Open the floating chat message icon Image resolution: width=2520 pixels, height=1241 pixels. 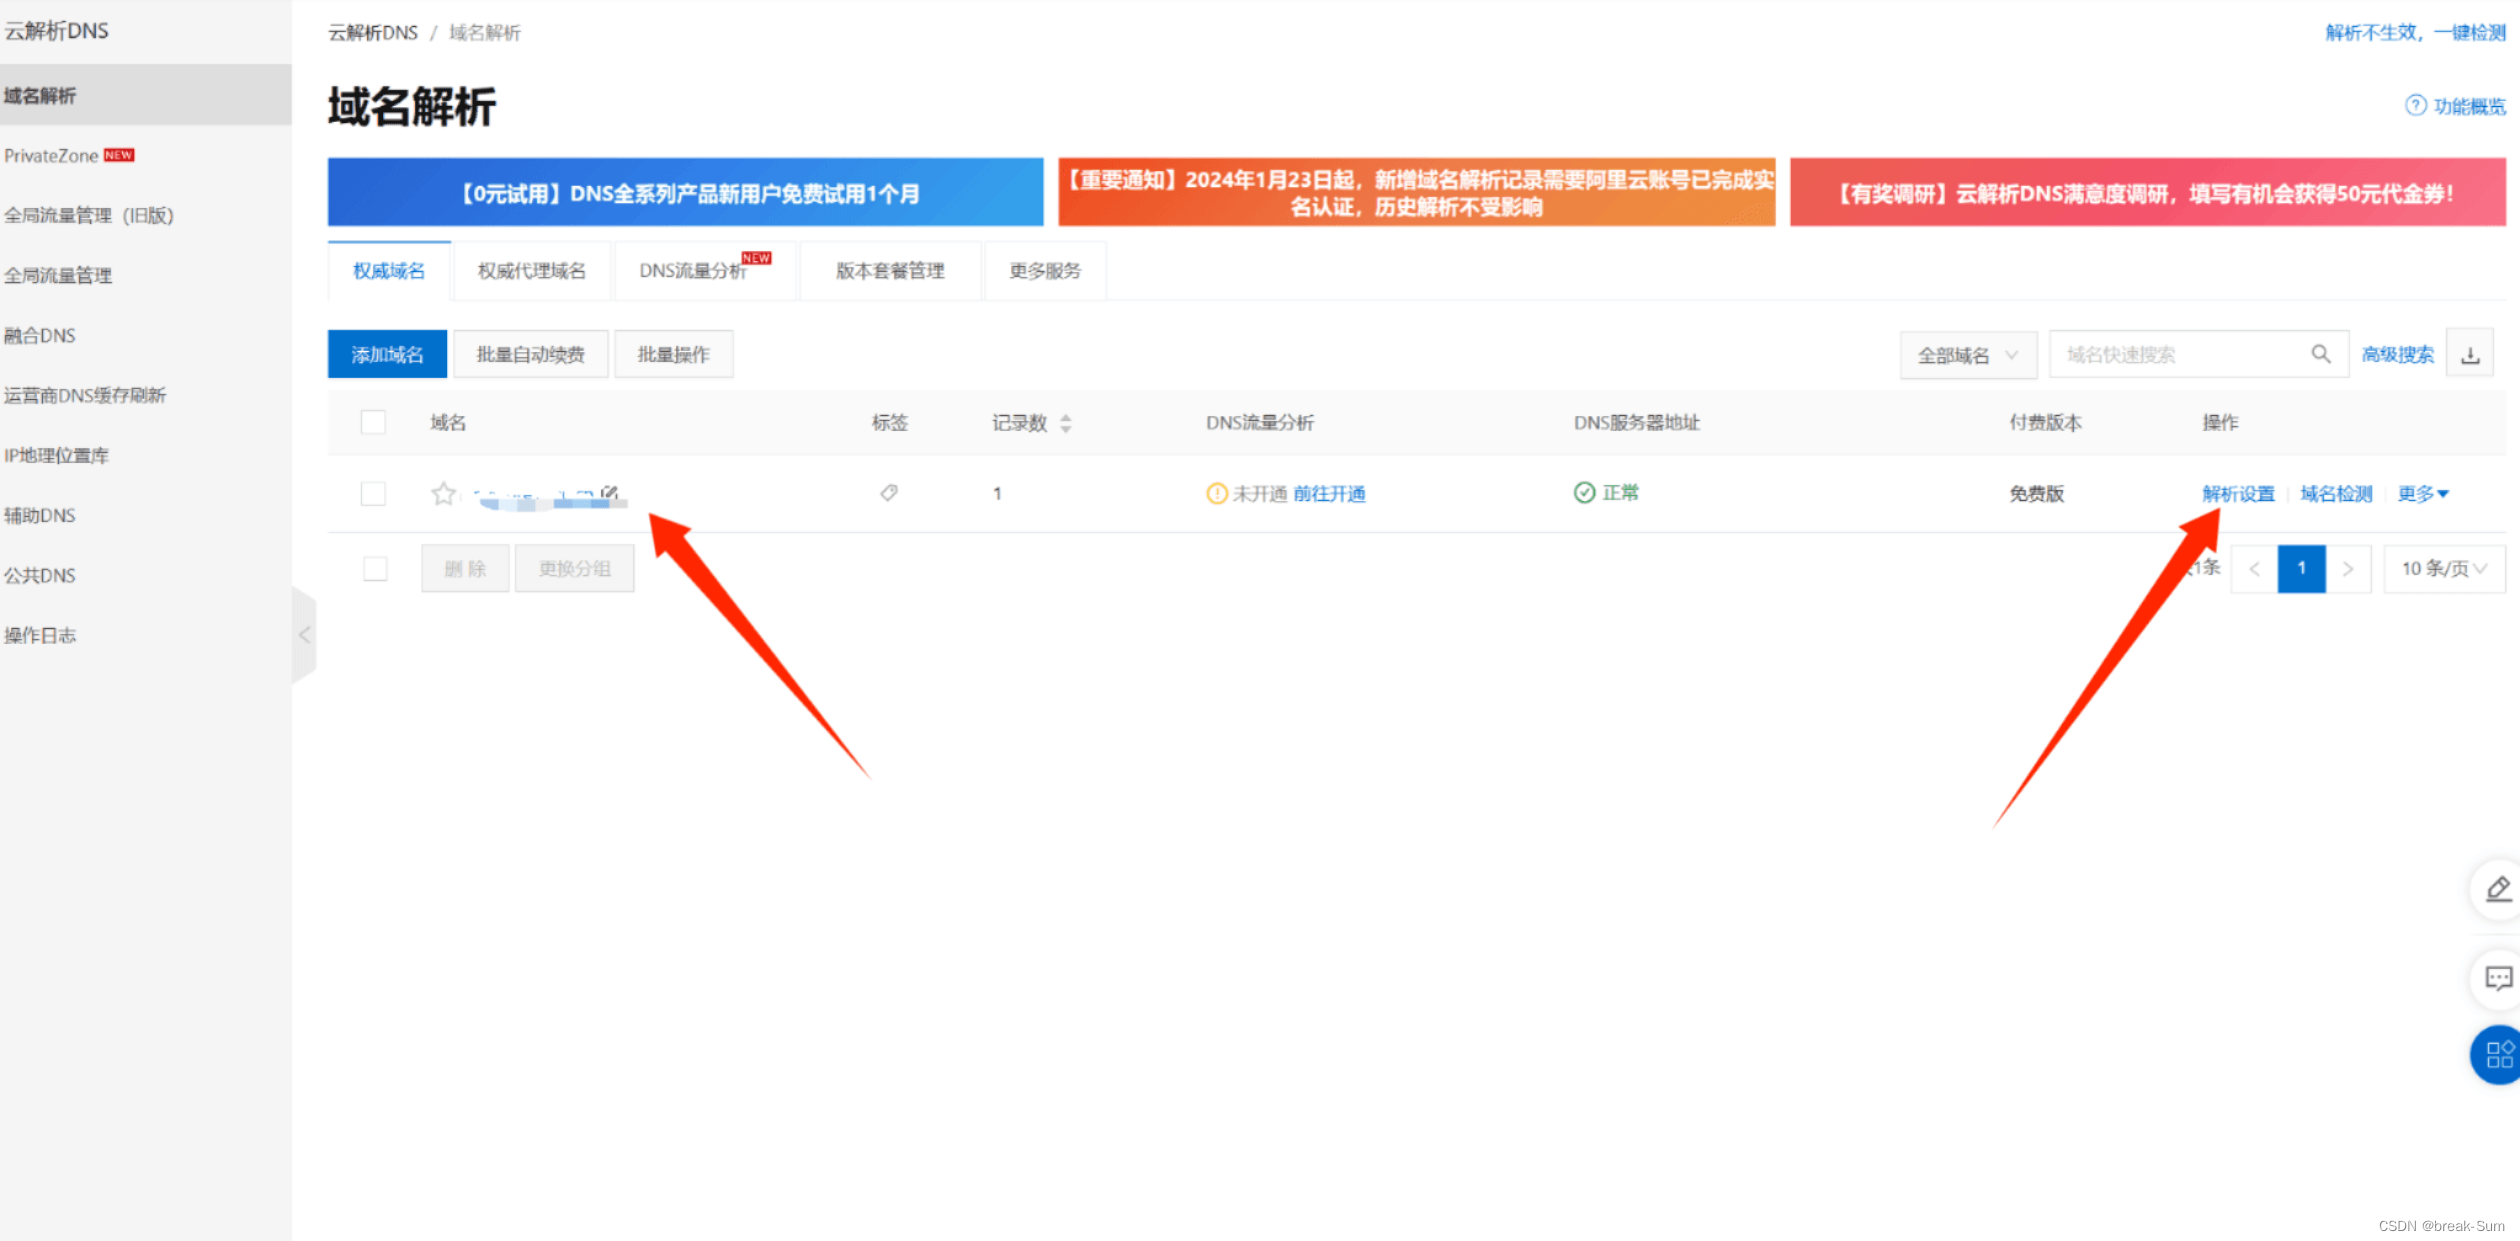coord(2498,978)
